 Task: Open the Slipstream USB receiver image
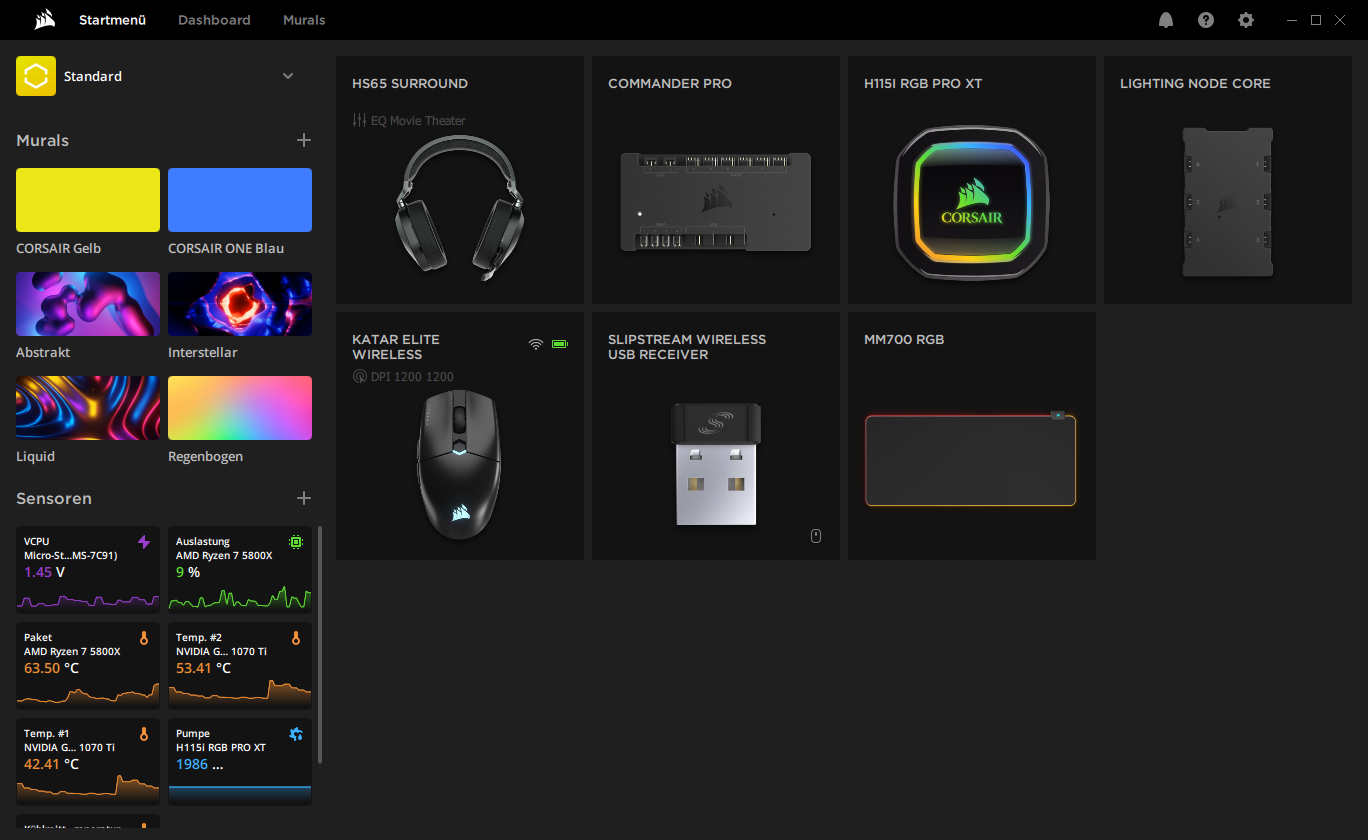(x=715, y=464)
